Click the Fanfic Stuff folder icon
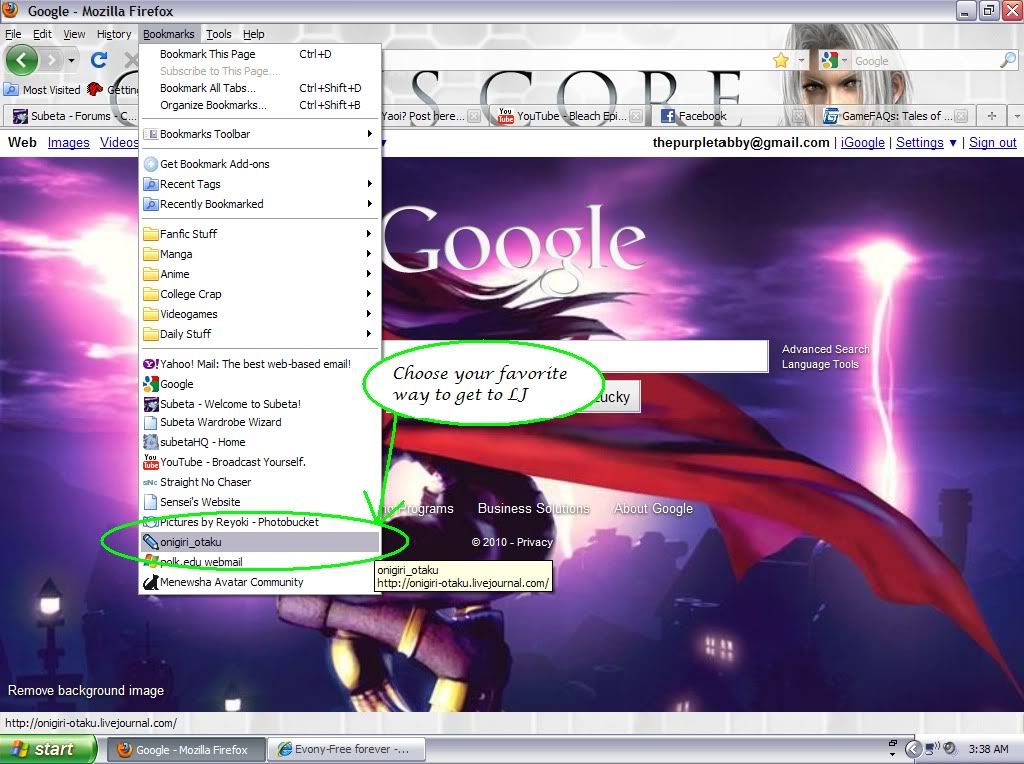The height and width of the screenshot is (764, 1024). (x=151, y=234)
